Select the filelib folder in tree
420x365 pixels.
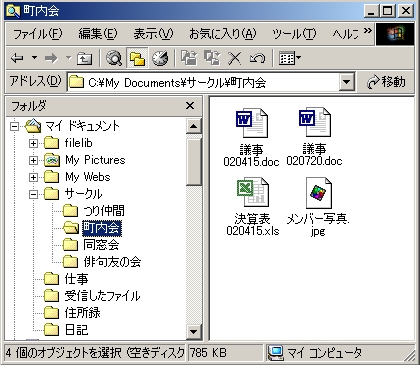[x=78, y=143]
